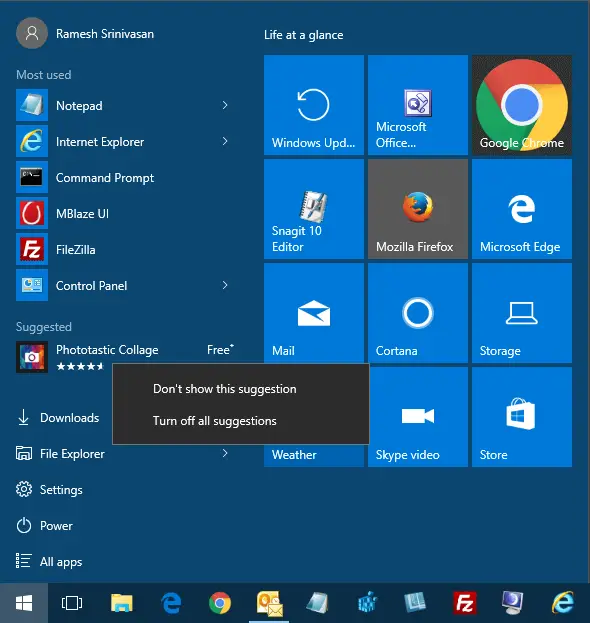The height and width of the screenshot is (623, 590).
Task: Expand File Explorer jump list arrow
Action: (x=225, y=453)
